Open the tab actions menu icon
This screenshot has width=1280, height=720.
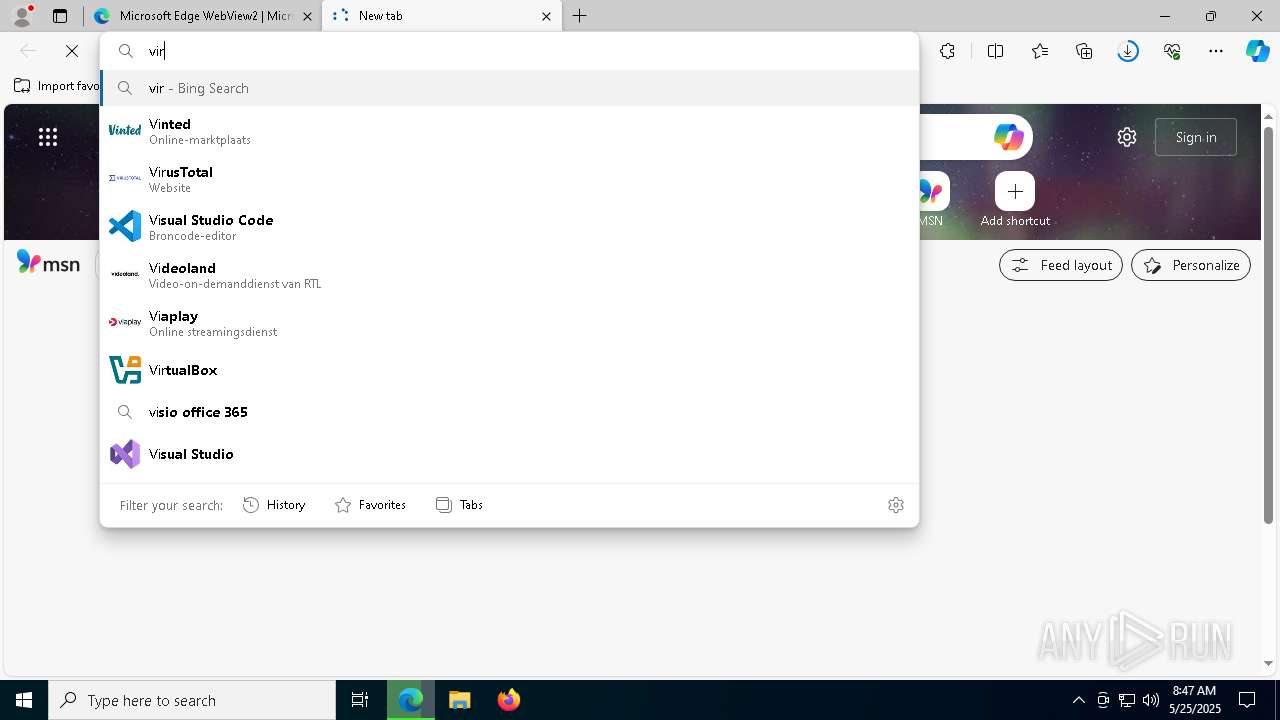(60, 16)
